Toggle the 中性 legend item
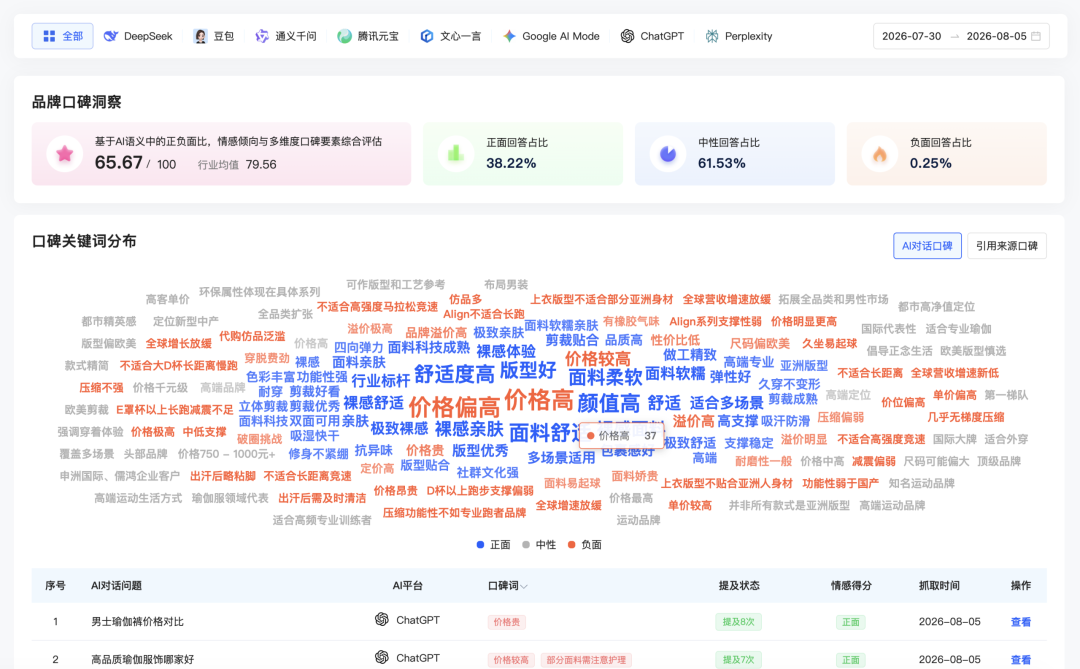The width and height of the screenshot is (1080, 669). 539,544
